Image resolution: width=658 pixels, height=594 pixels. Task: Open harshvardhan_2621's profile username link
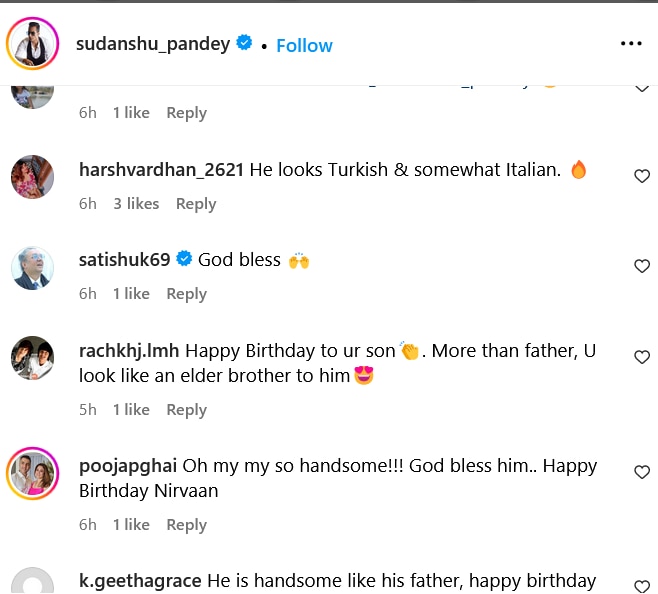(161, 170)
